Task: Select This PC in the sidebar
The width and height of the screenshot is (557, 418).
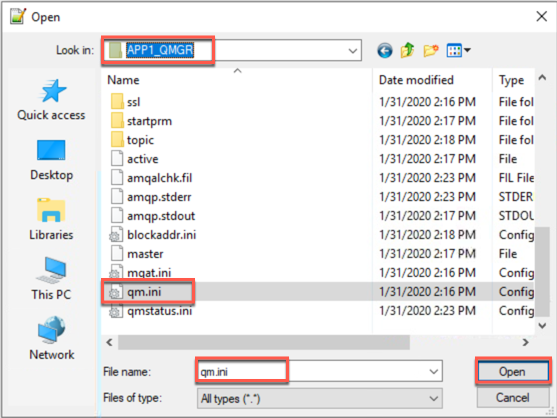Action: [x=52, y=279]
